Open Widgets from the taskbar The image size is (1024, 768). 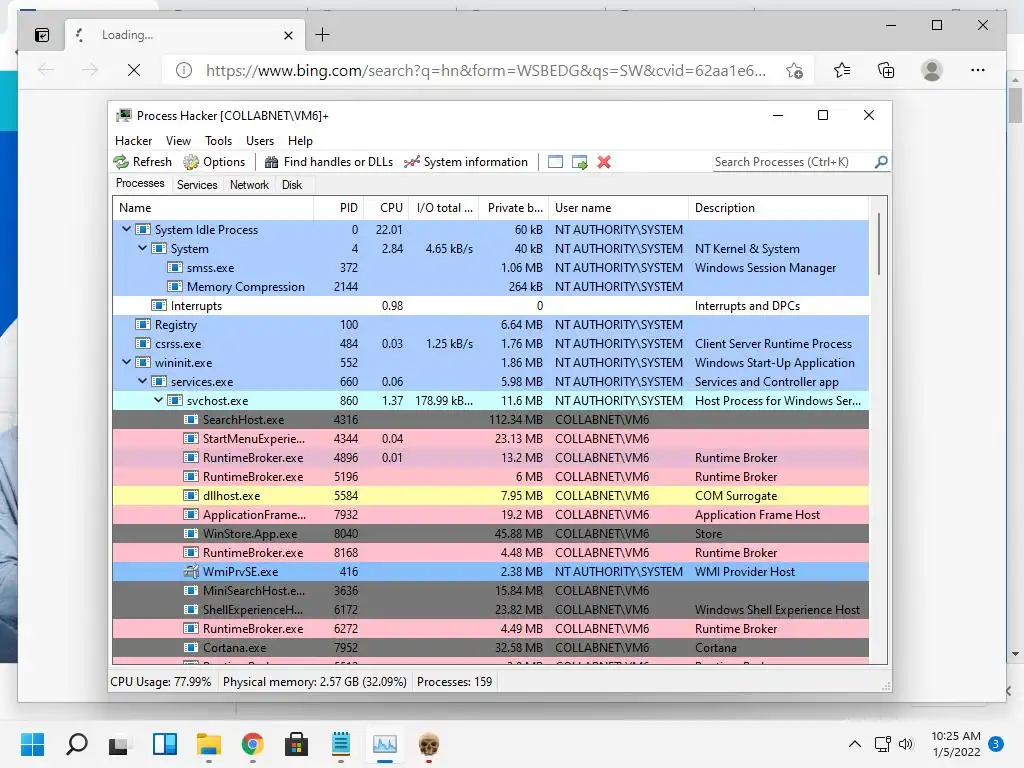point(165,744)
